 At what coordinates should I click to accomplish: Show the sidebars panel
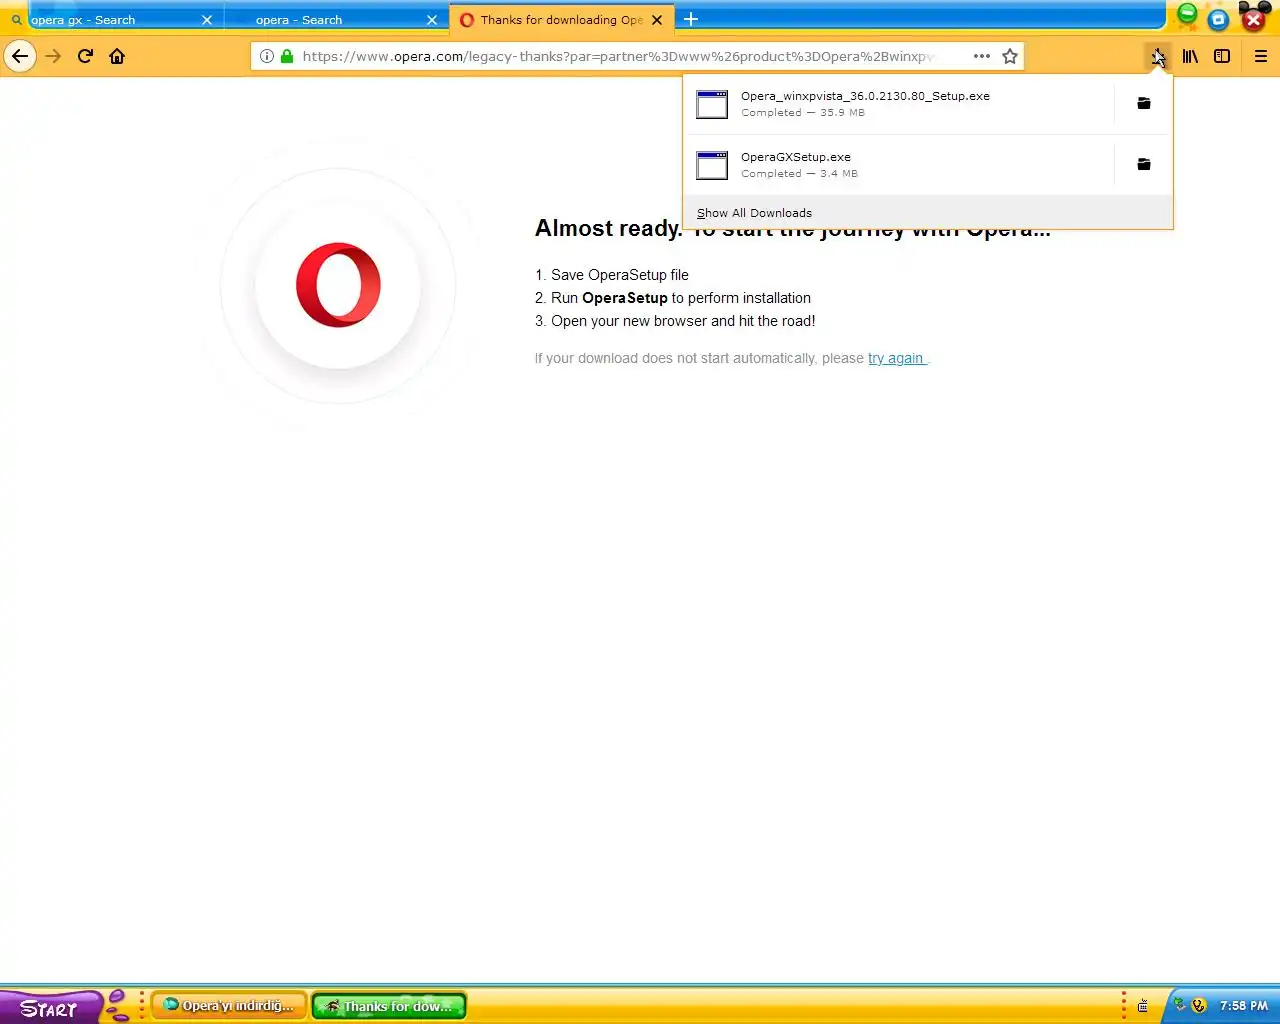click(1222, 56)
